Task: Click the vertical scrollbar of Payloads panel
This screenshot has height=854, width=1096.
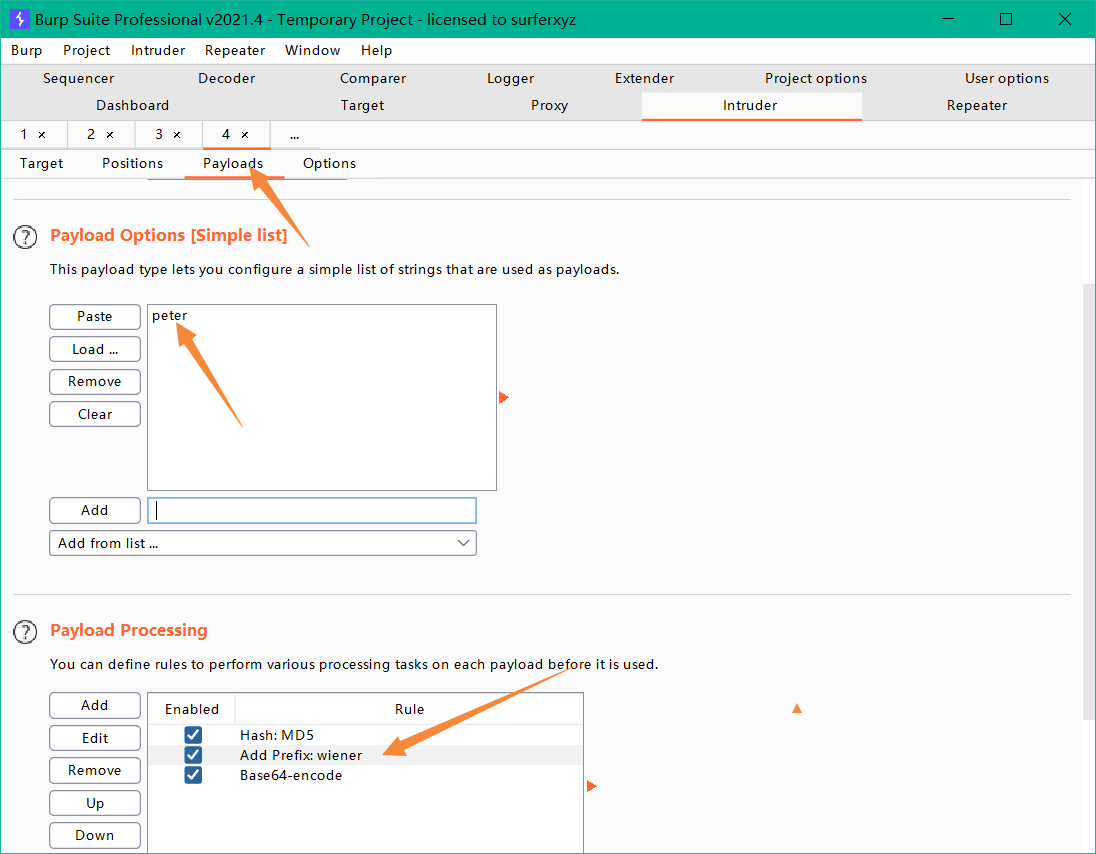Action: [1089, 500]
